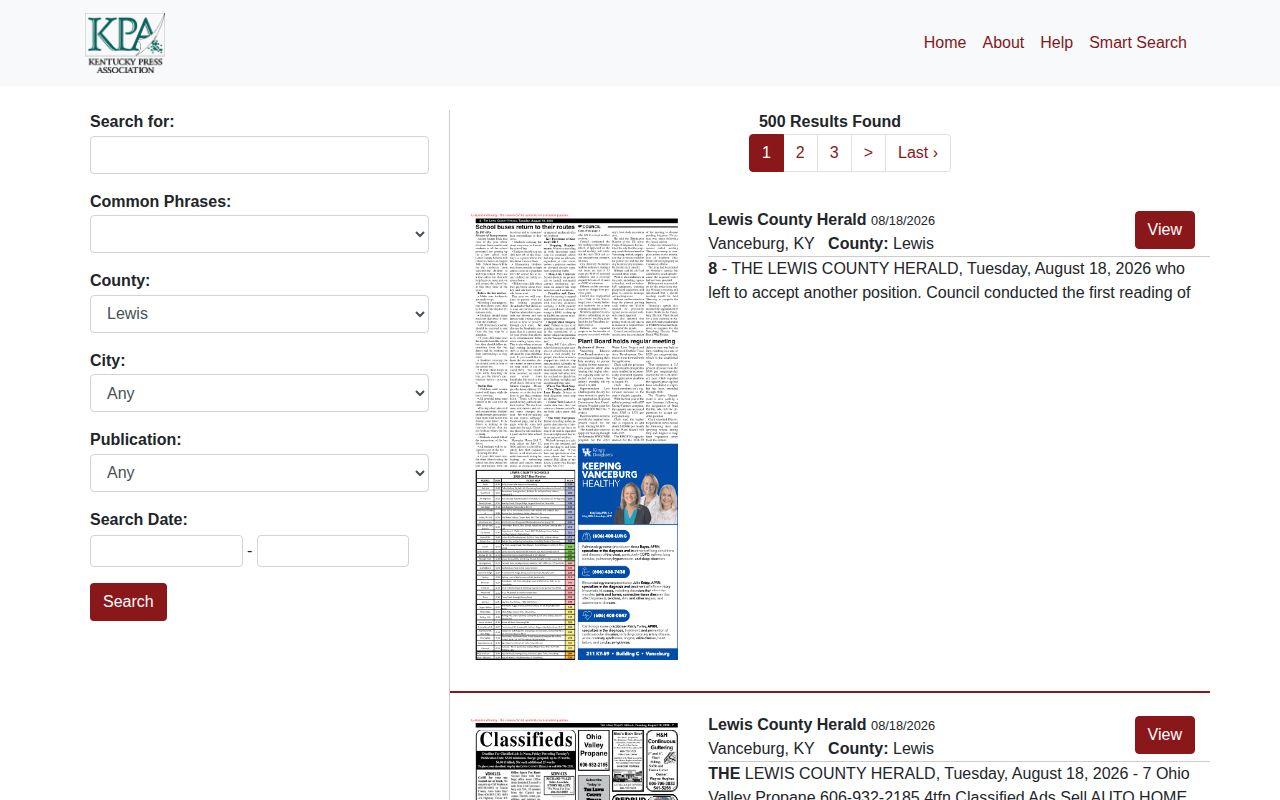Click the Search Date start field

point(166,551)
